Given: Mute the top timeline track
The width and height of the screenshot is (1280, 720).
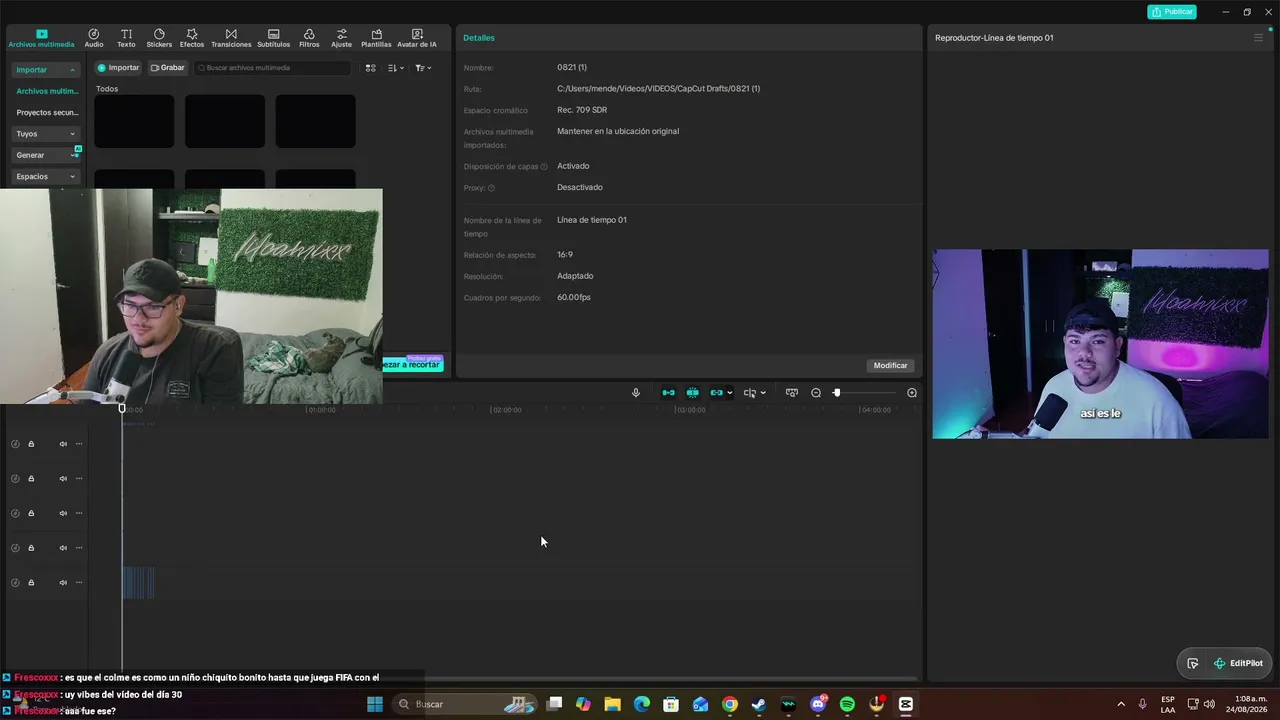Looking at the screenshot, I should pos(63,444).
